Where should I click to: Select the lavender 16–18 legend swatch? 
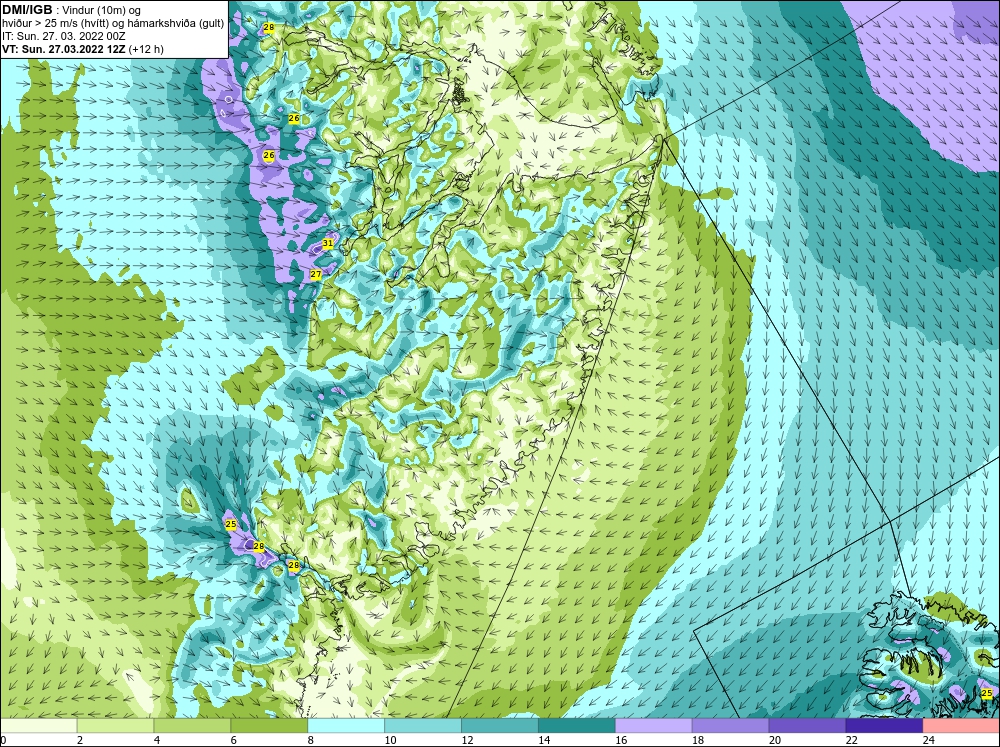(654, 726)
